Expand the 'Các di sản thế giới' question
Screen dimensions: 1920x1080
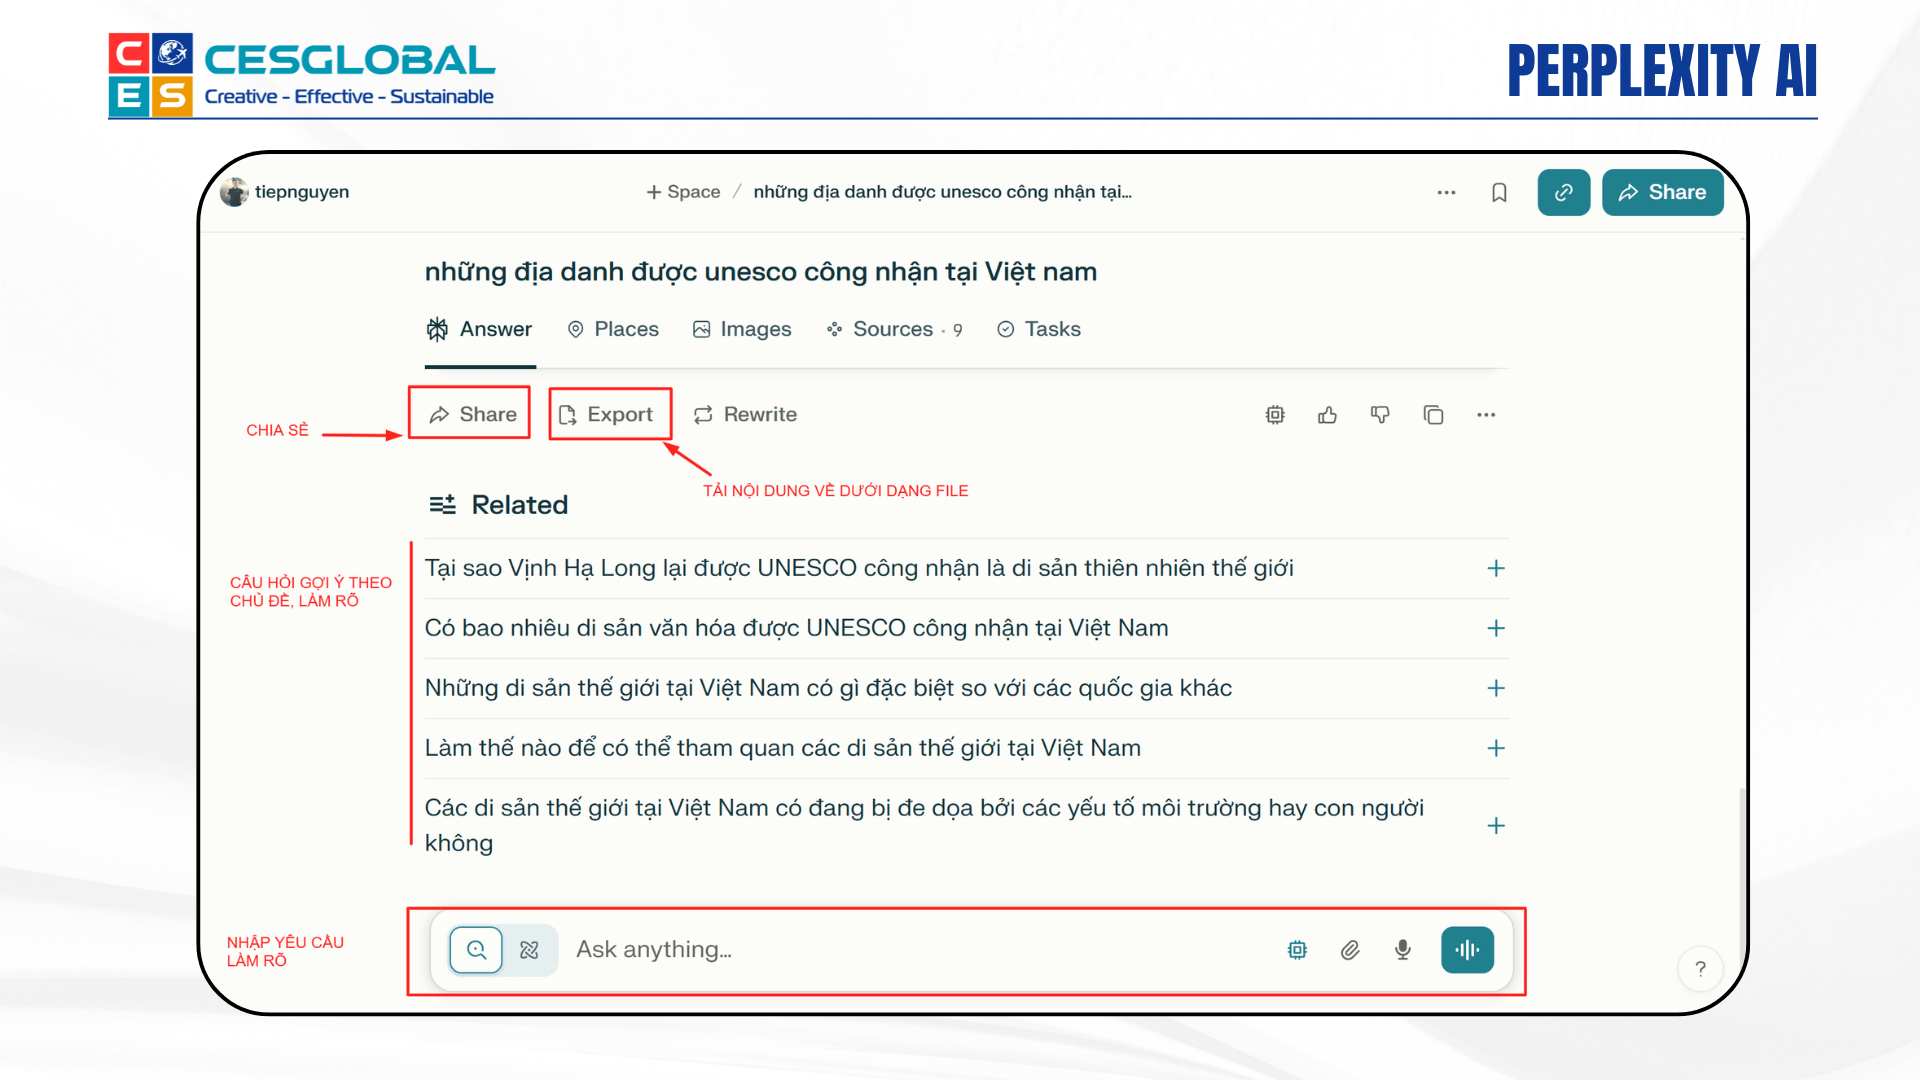pyautogui.click(x=1496, y=825)
